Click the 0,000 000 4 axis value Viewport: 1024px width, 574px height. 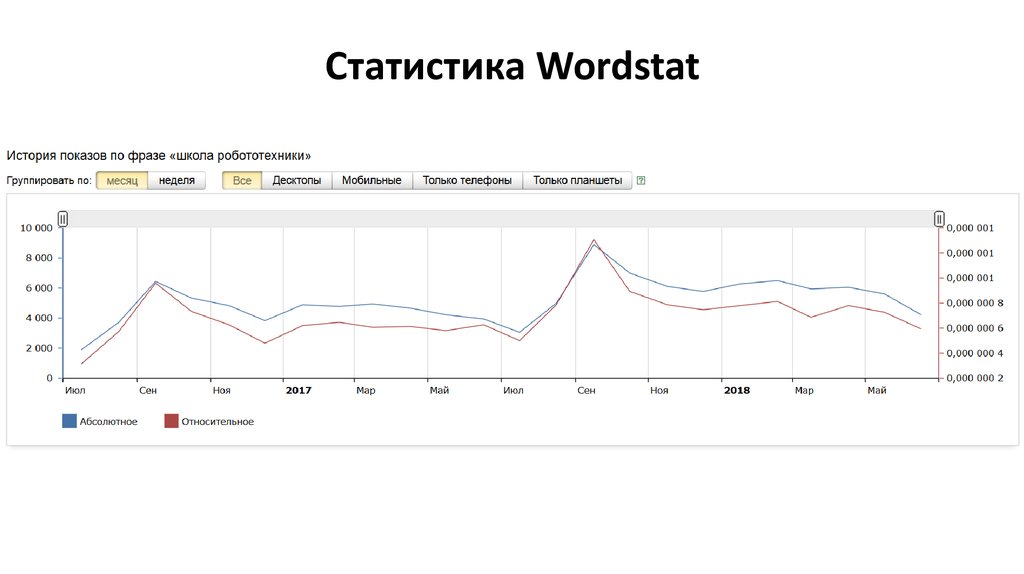(x=975, y=353)
